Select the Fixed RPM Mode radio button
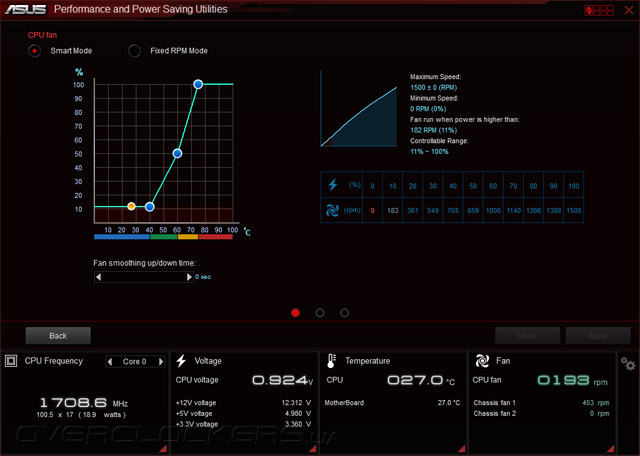The image size is (640, 456). coord(134,51)
